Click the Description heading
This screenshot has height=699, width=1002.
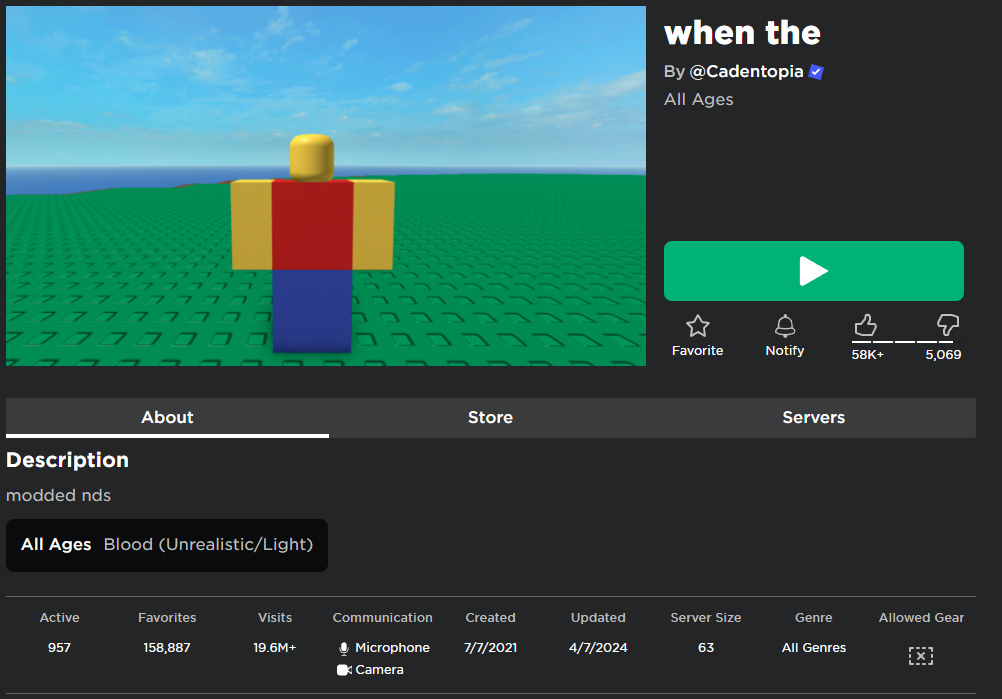[67, 460]
